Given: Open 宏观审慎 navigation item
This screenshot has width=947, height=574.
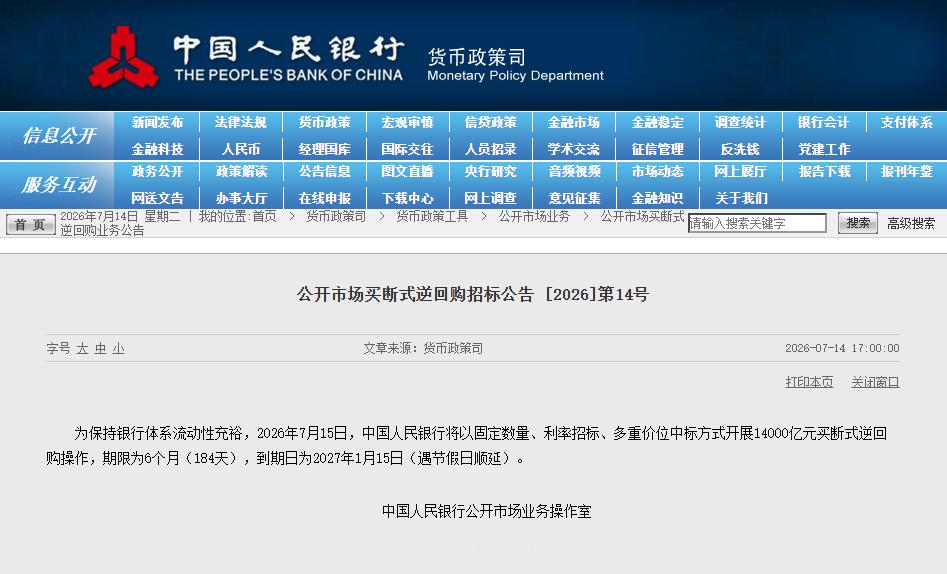Looking at the screenshot, I should pyautogui.click(x=408, y=122).
